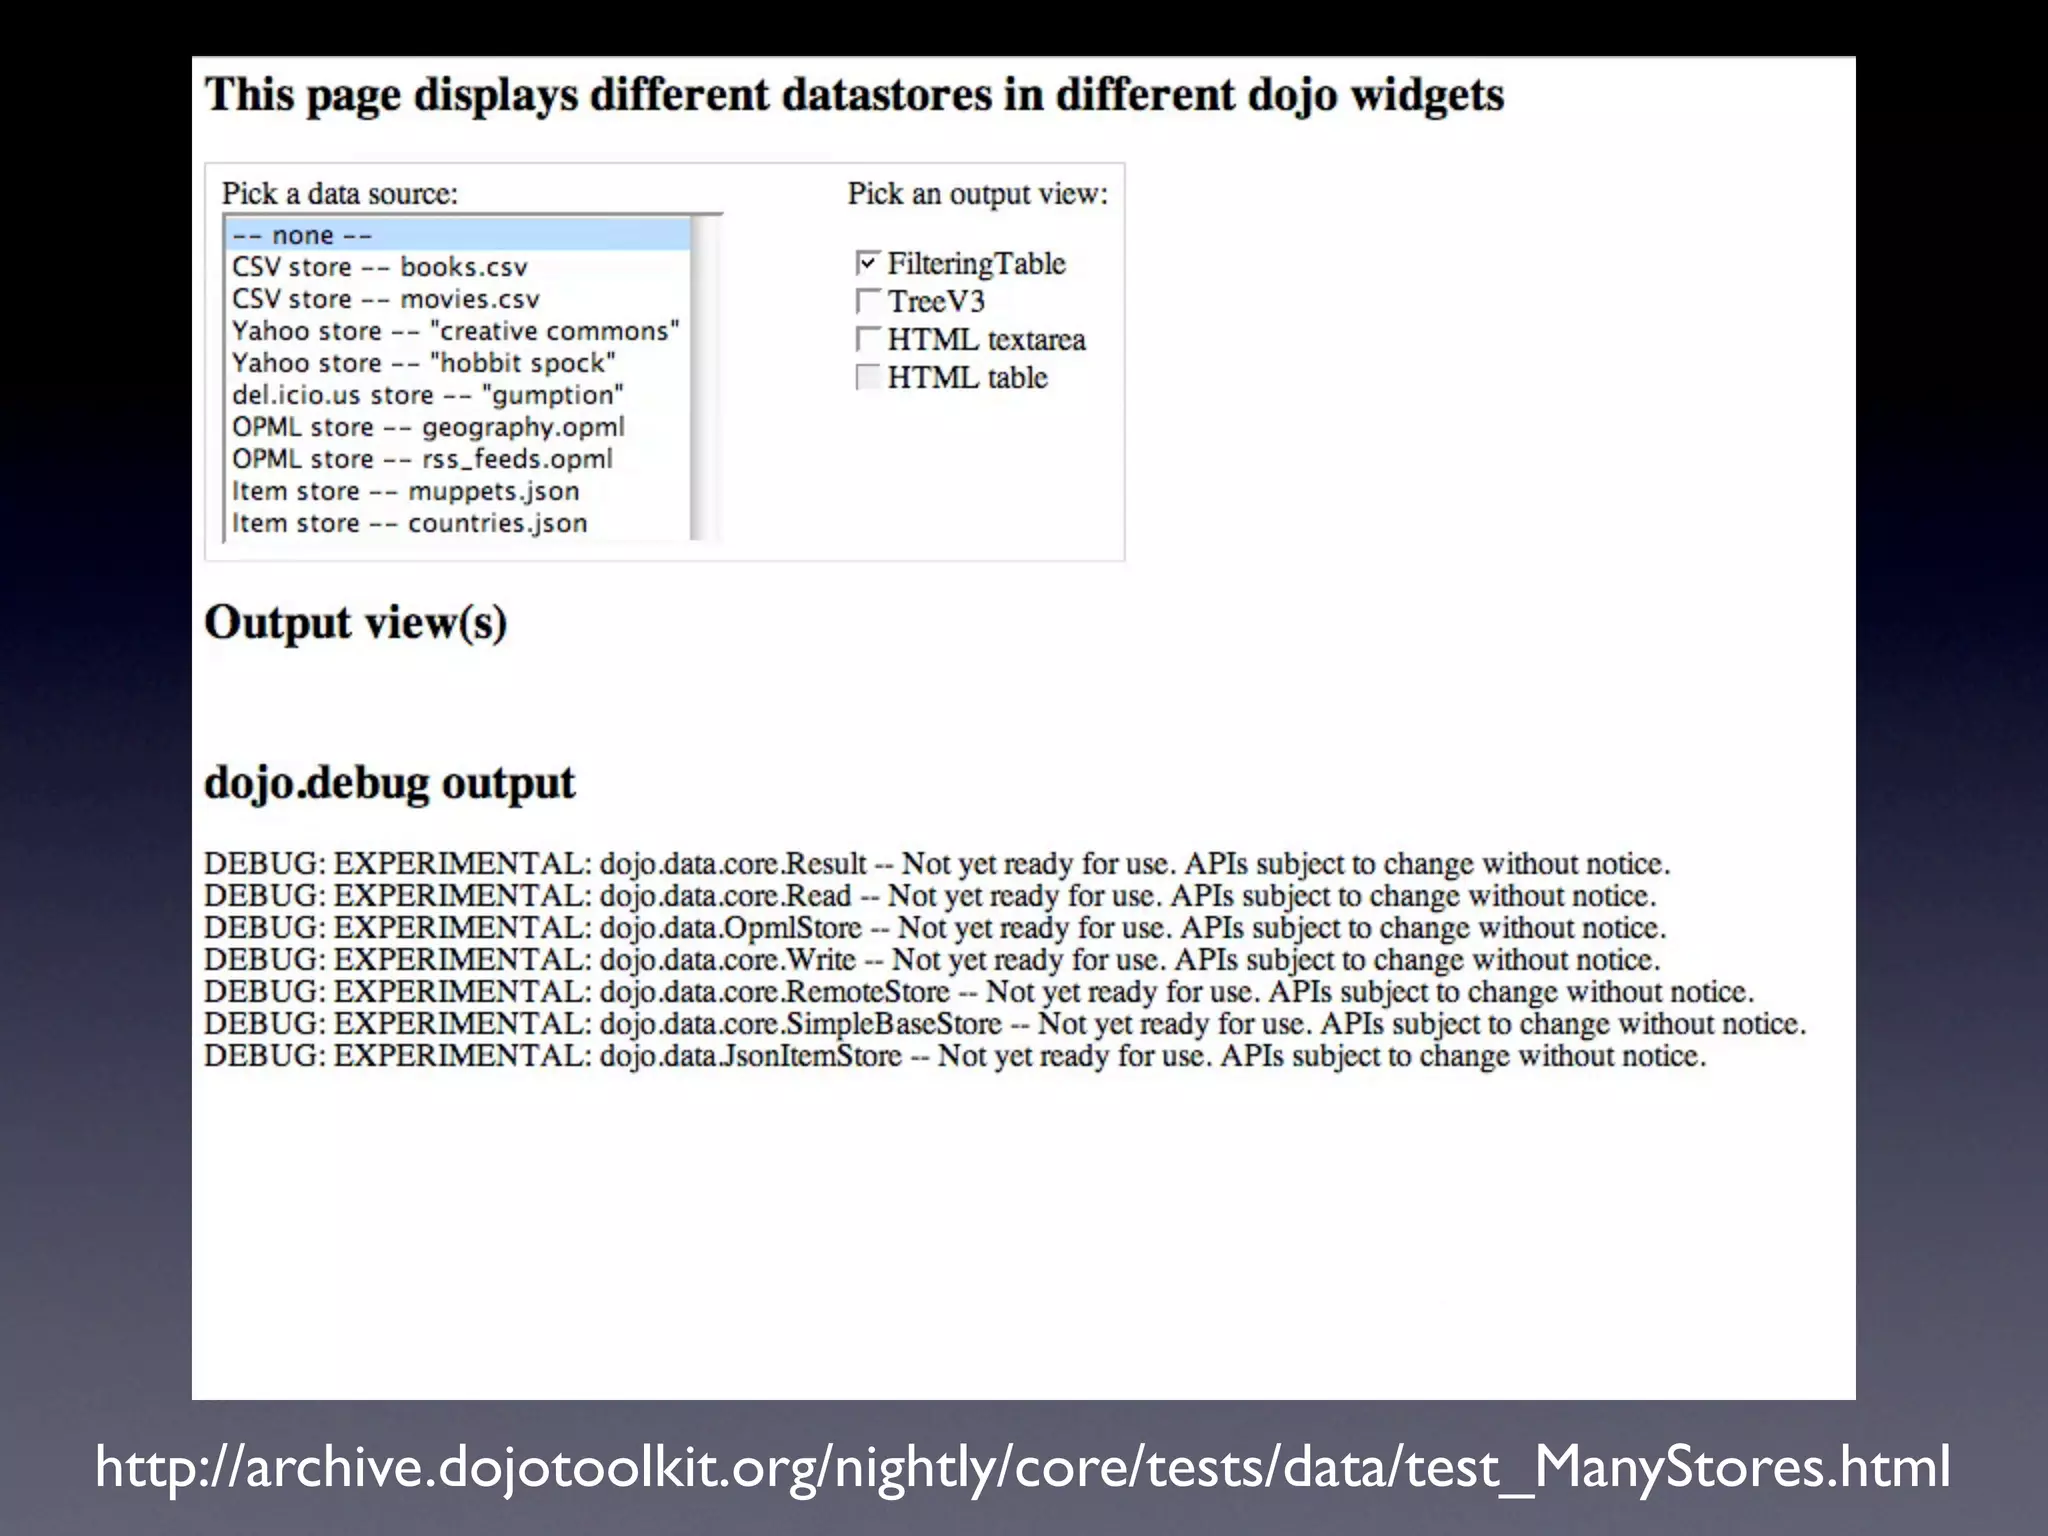
Task: Select del.icio.us store "gumption" entry
Action: pyautogui.click(x=458, y=395)
